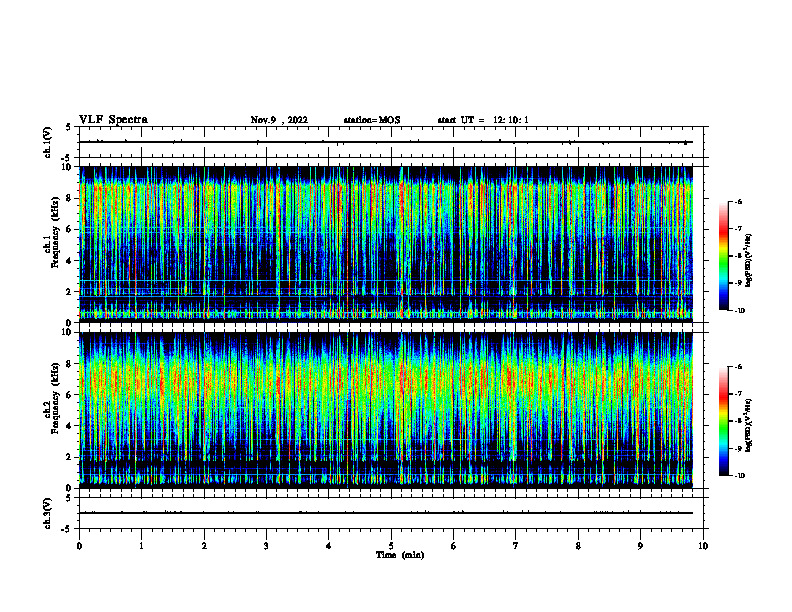The image size is (792, 612).
Task: Click the ch.1 spectrogram color bar
Action: coord(724,256)
